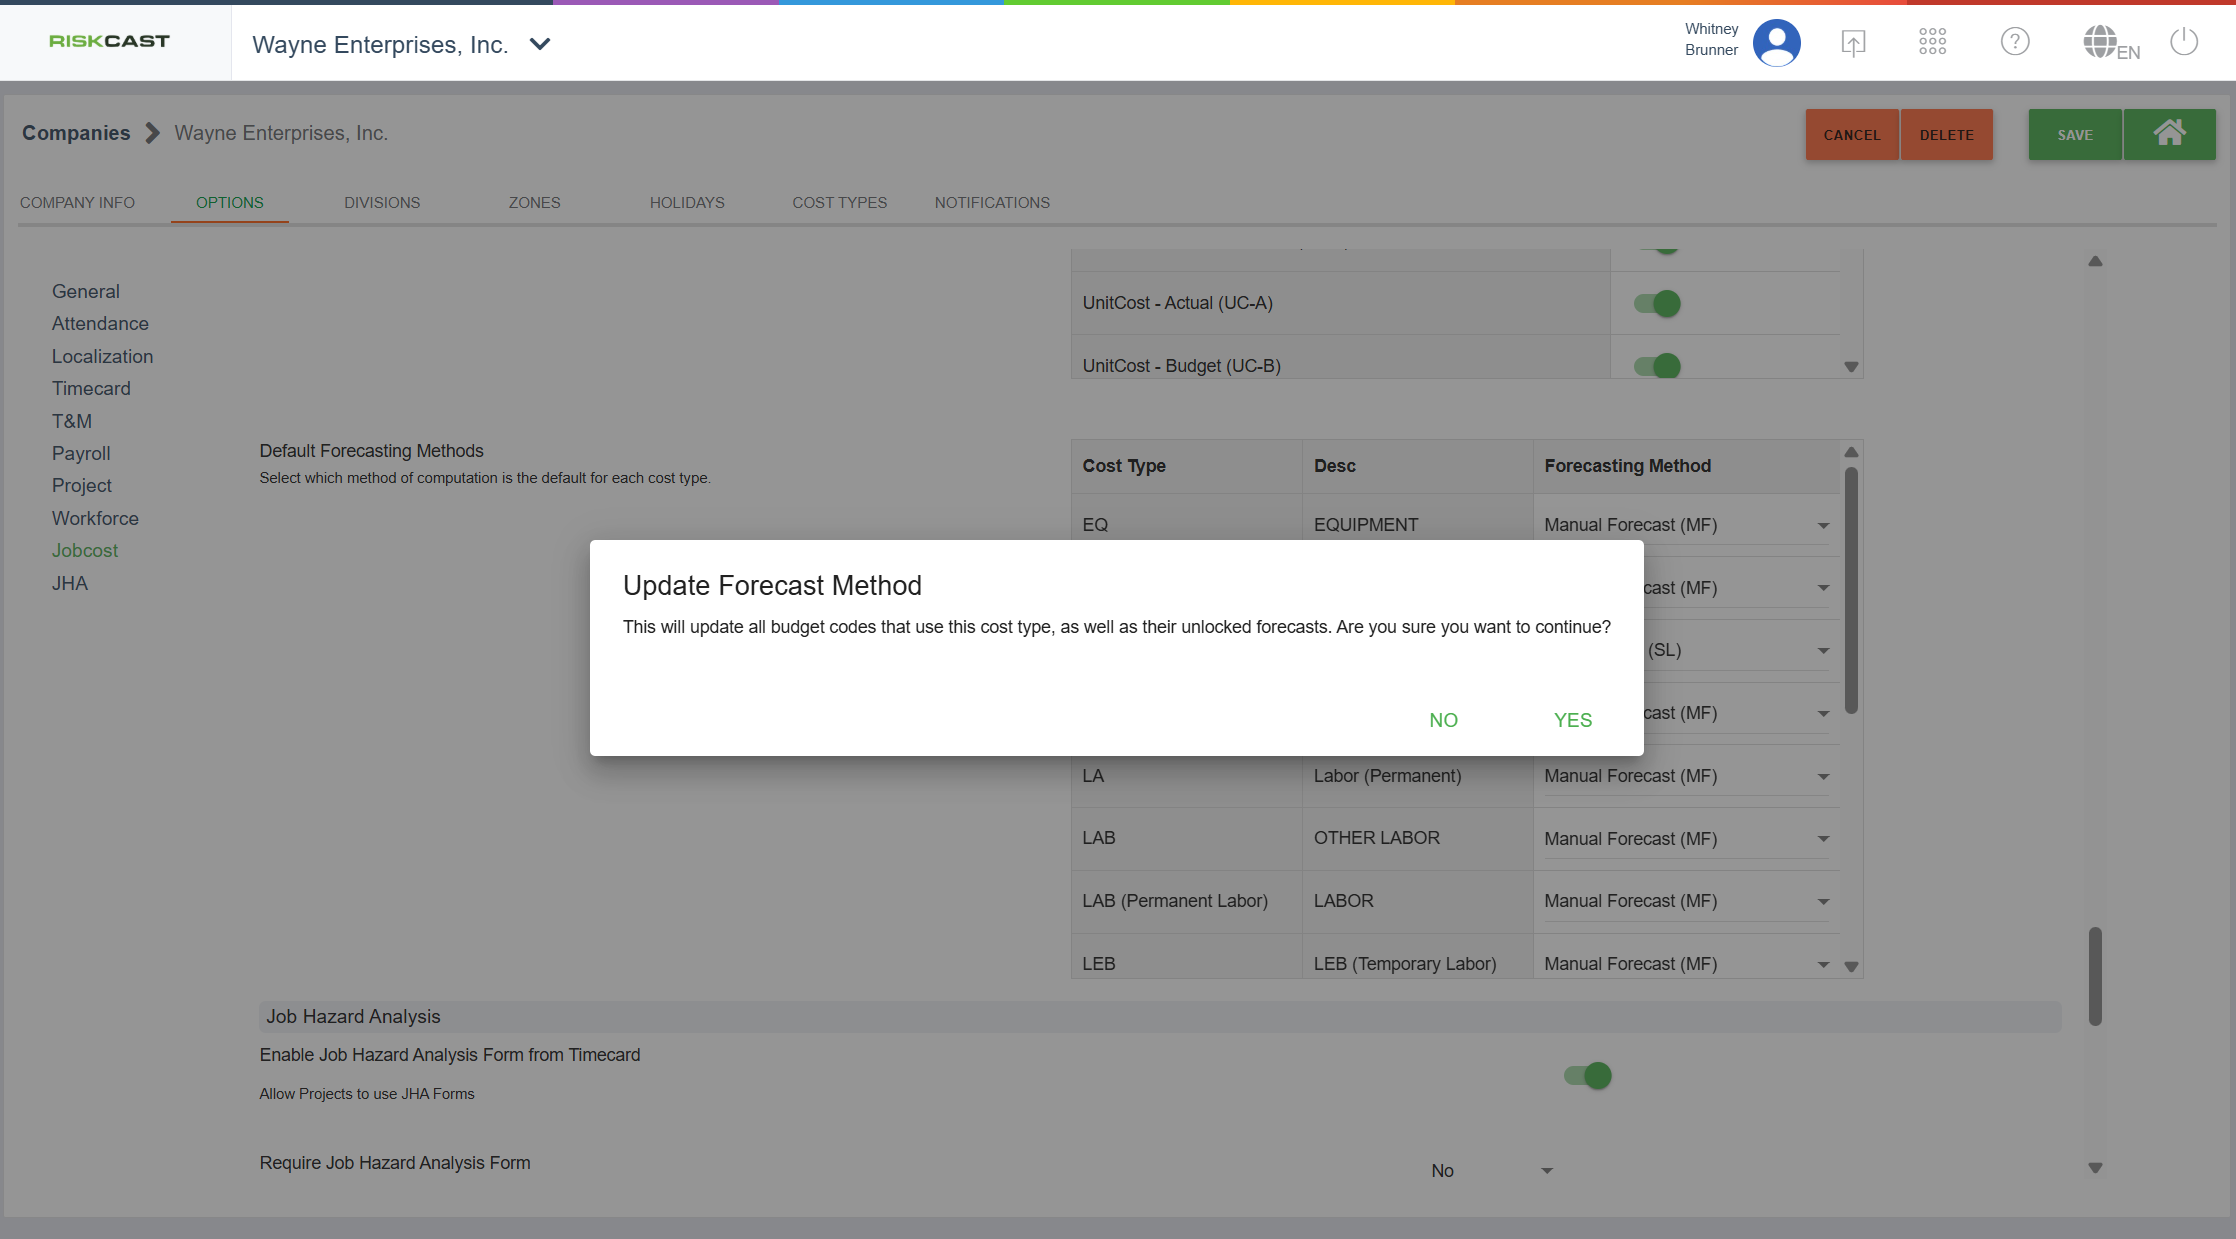Confirm dialog by clicking YES
The width and height of the screenshot is (2236, 1239).
[1572, 720]
